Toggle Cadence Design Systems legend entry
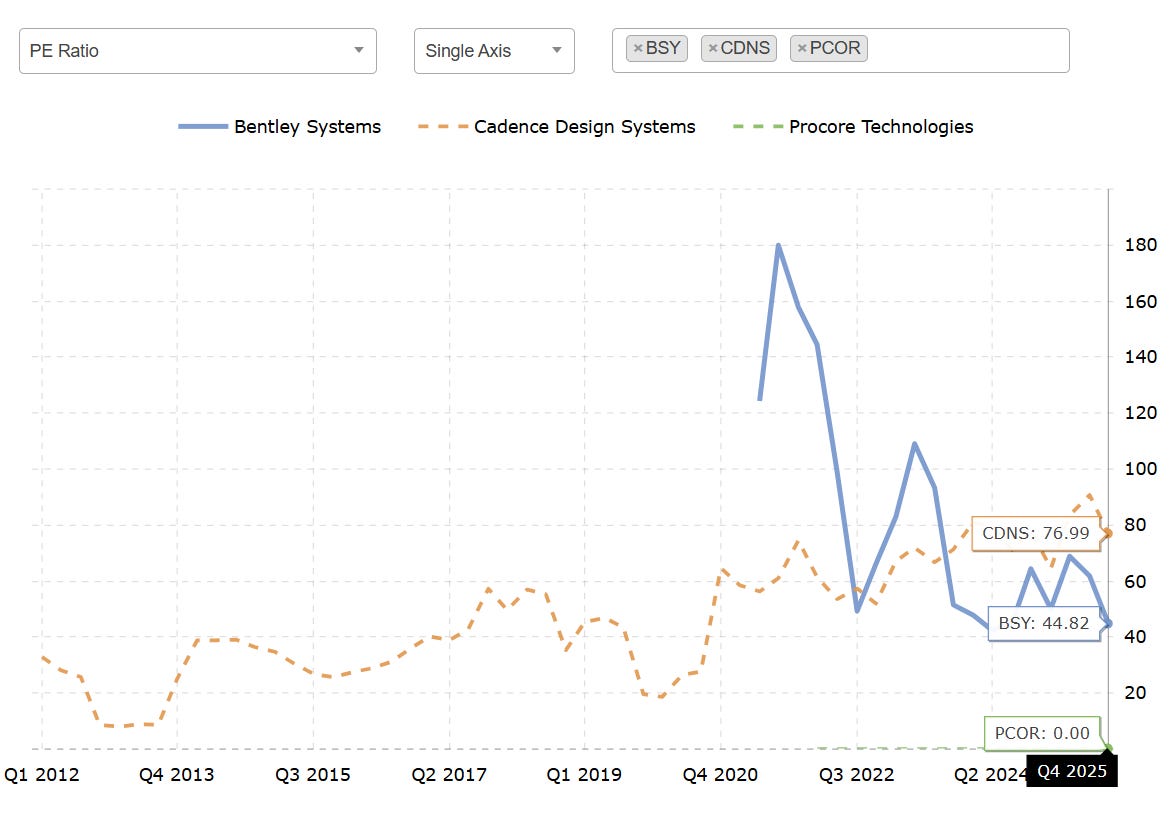Image resolution: width=1171 pixels, height=819 pixels. (556, 127)
